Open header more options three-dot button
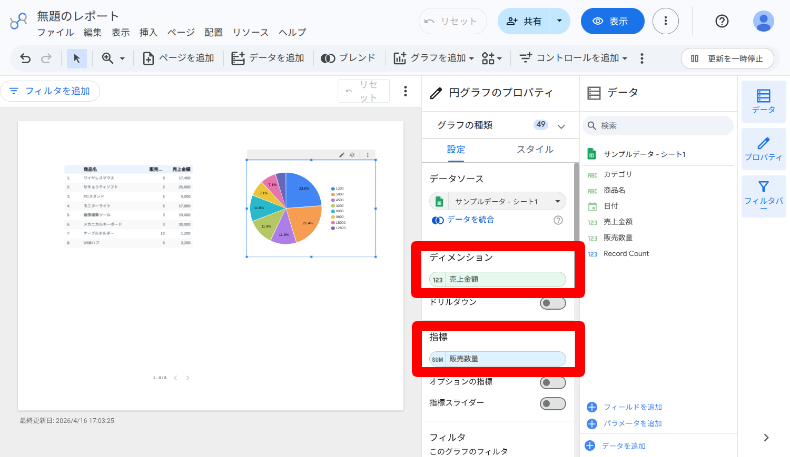790x457 pixels. (x=665, y=21)
